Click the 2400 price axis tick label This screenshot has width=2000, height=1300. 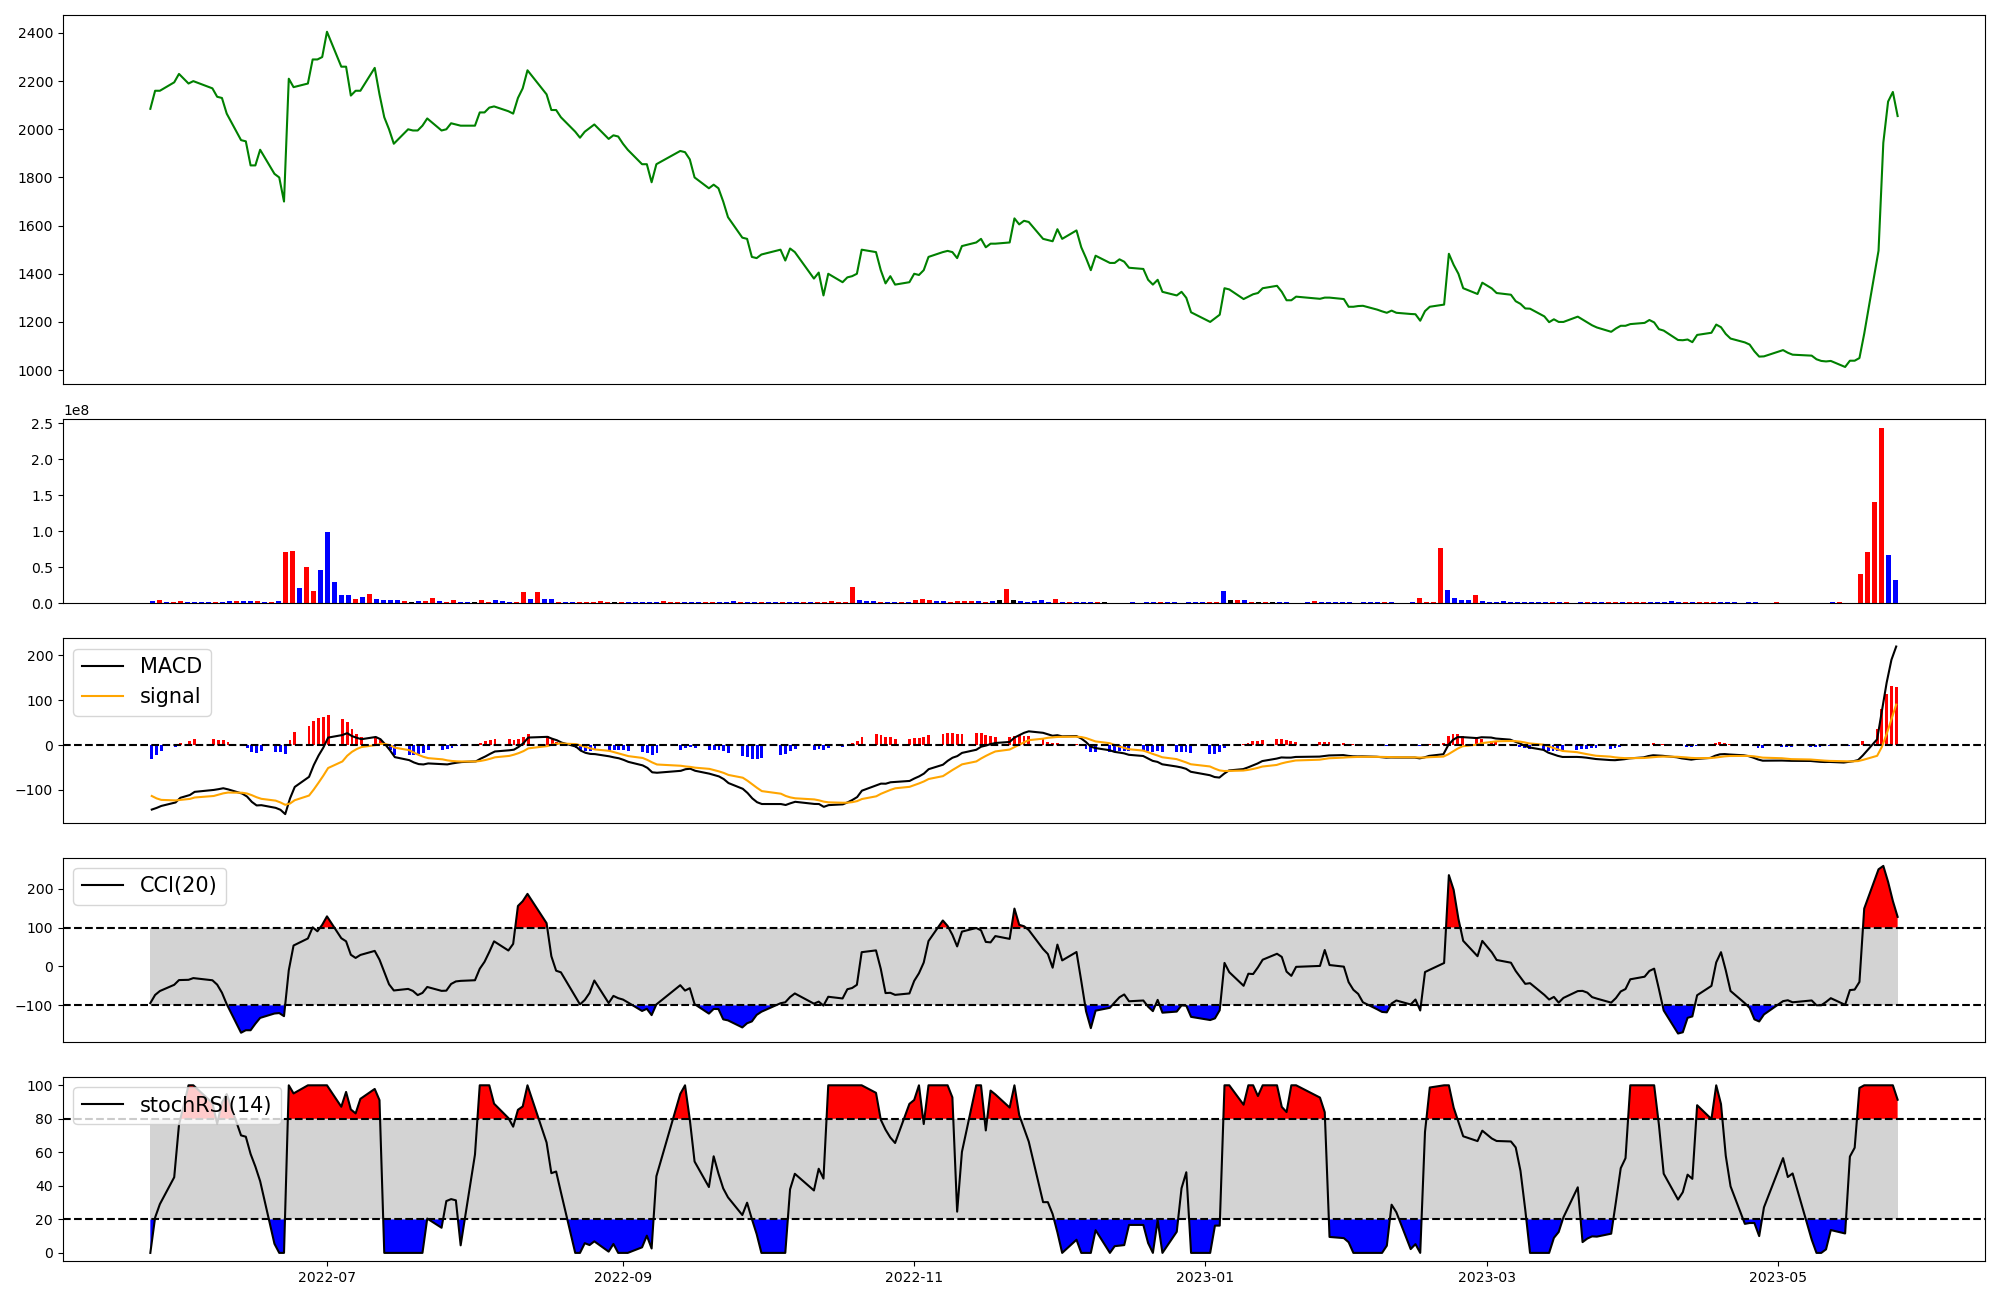(36, 34)
